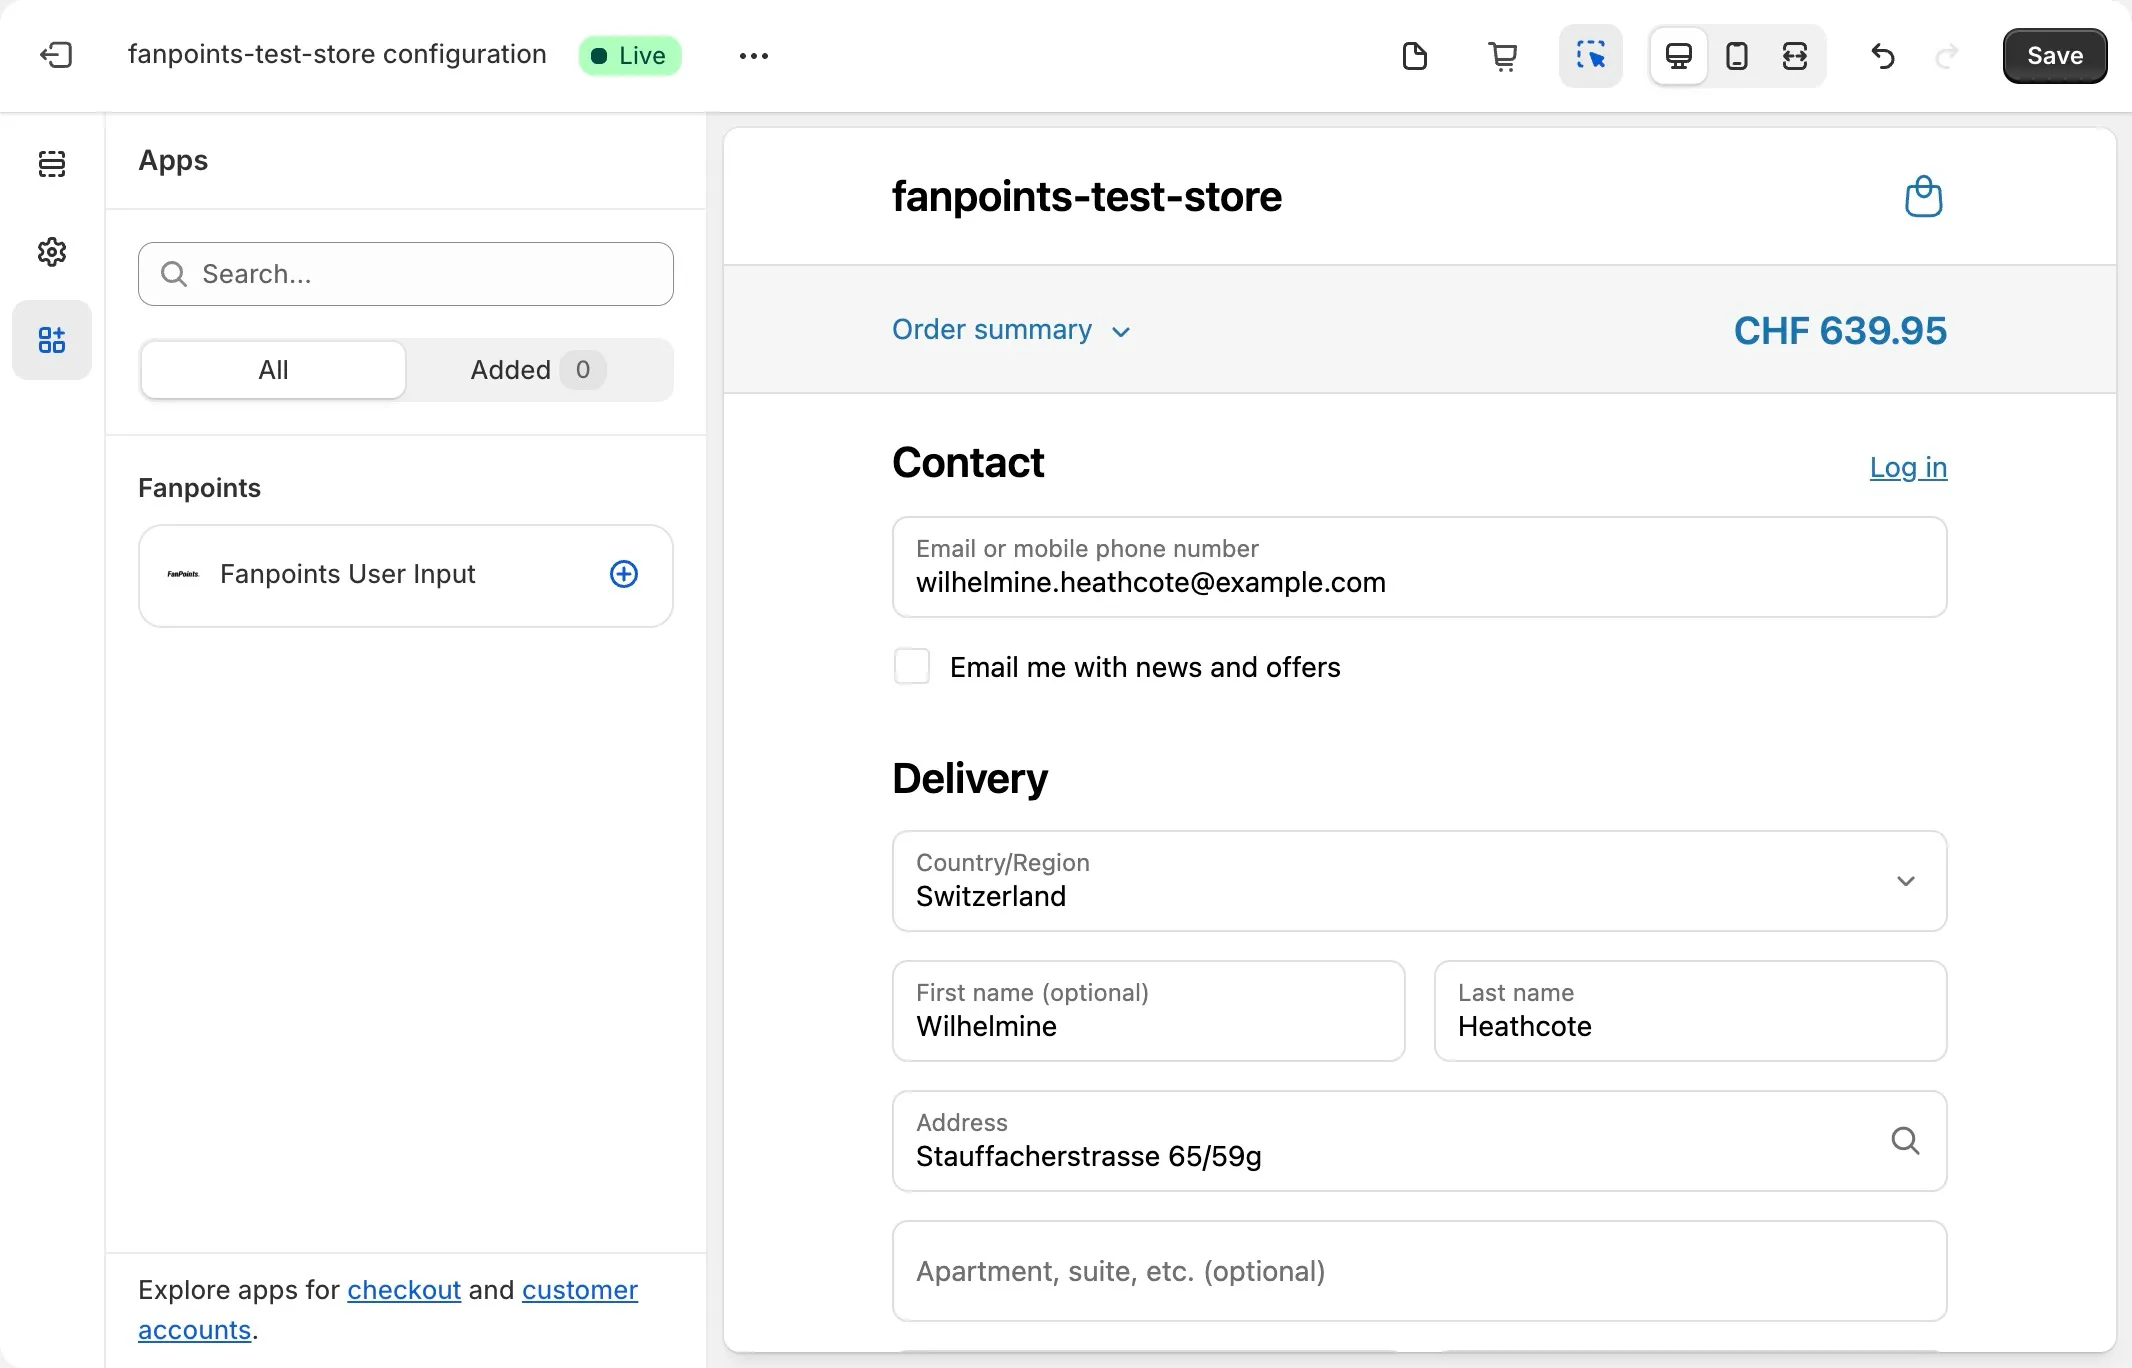Exit the checkout editor via exit icon
Image resolution: width=2132 pixels, height=1368 pixels.
(x=56, y=55)
